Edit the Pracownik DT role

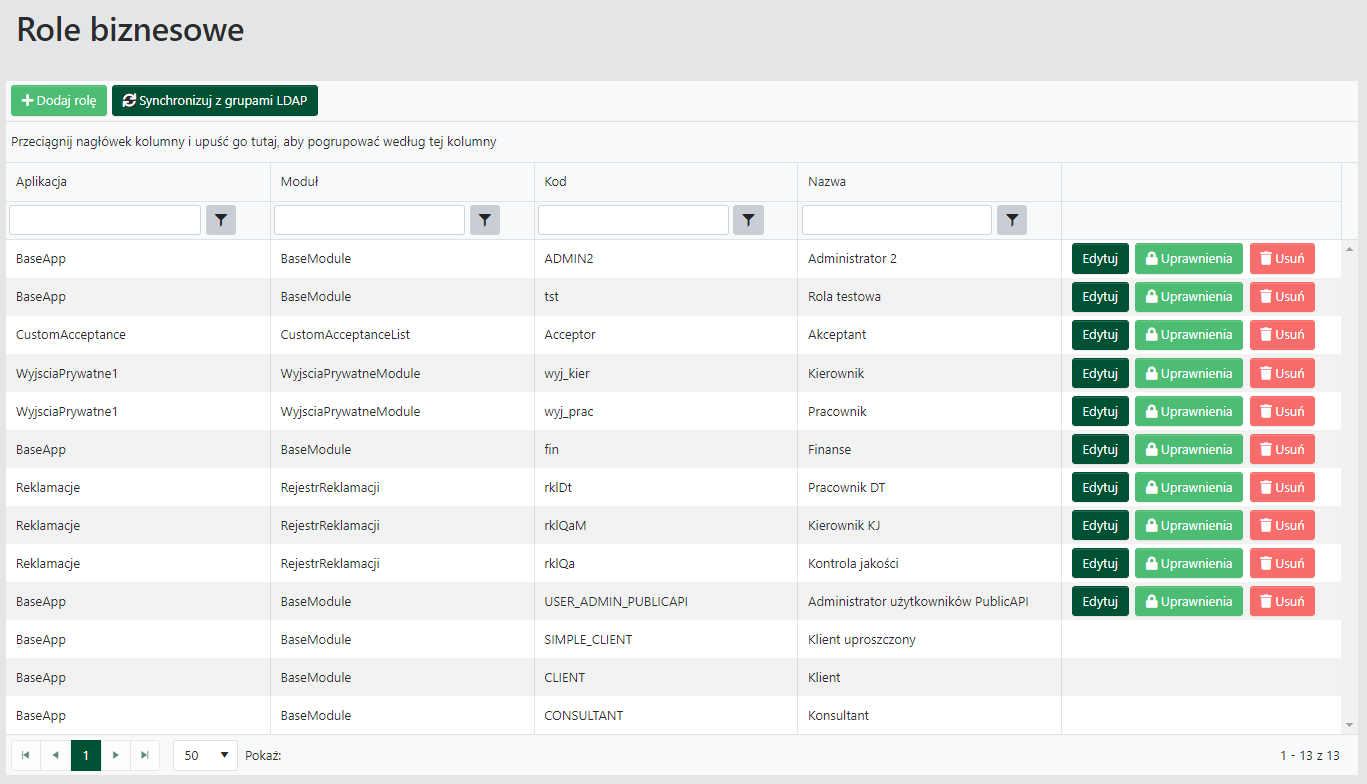1100,487
